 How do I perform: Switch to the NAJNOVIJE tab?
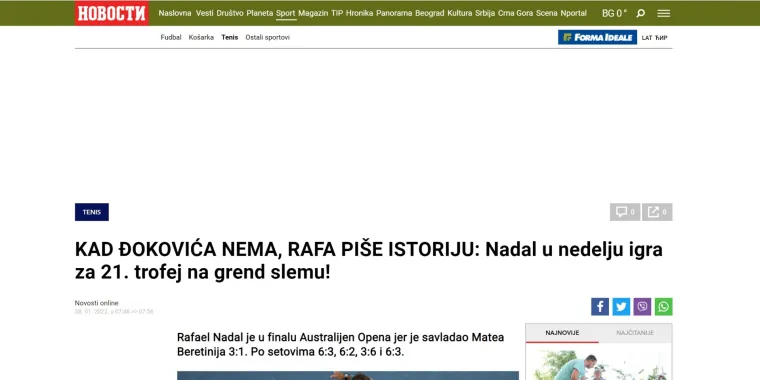click(562, 333)
